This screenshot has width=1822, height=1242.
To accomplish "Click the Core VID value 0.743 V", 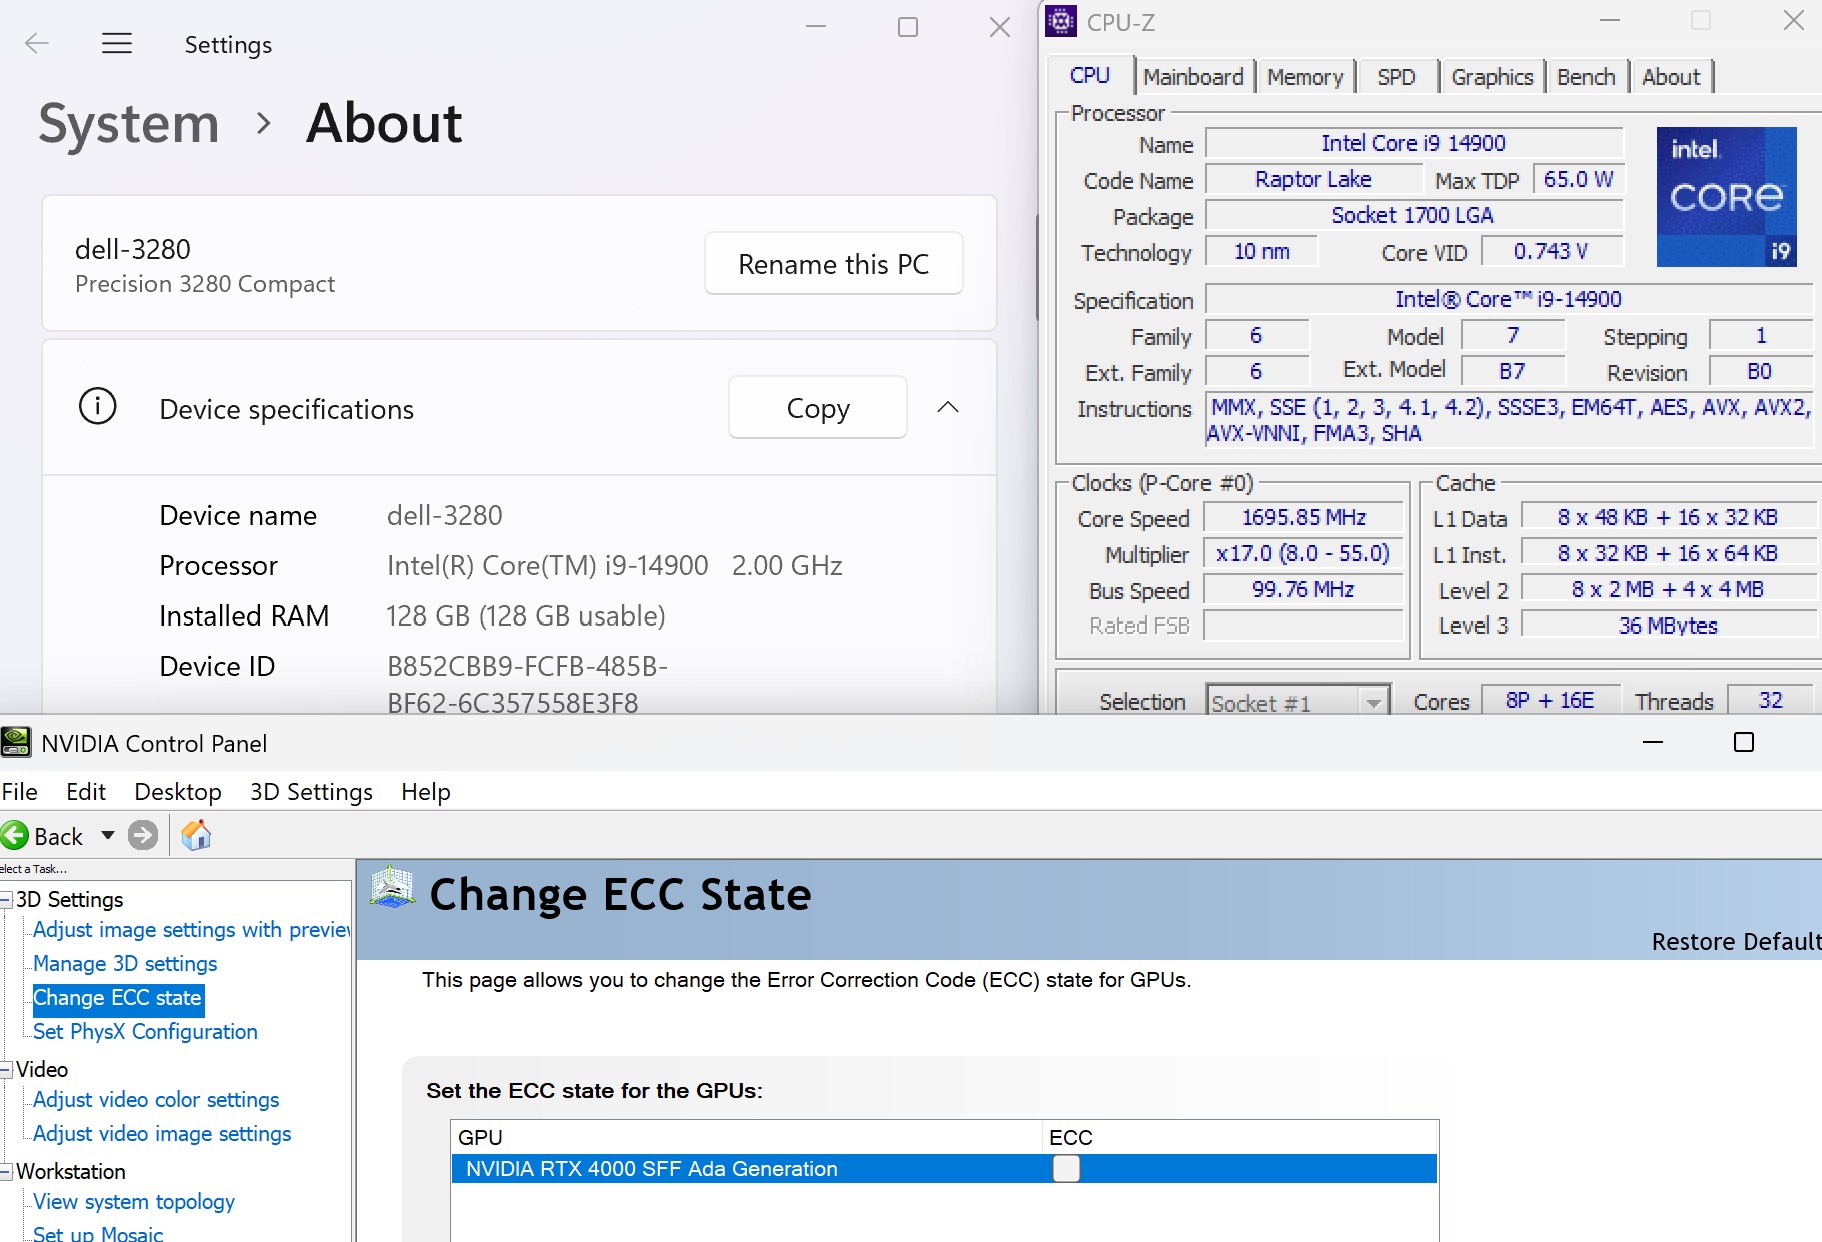I will click(1551, 251).
